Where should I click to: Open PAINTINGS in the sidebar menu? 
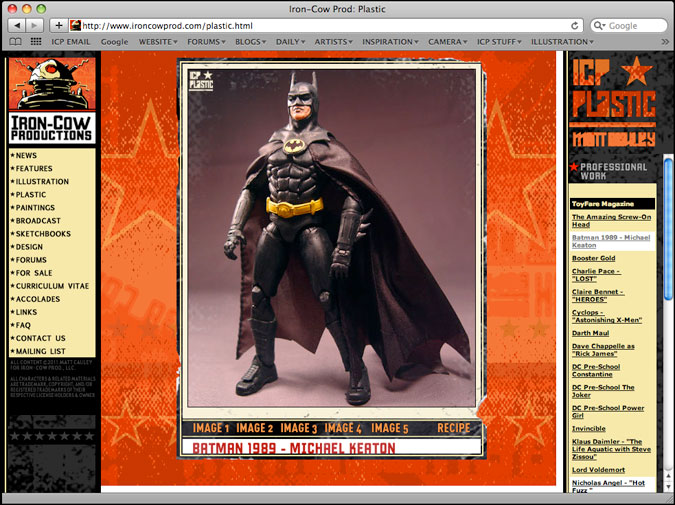tap(35, 208)
